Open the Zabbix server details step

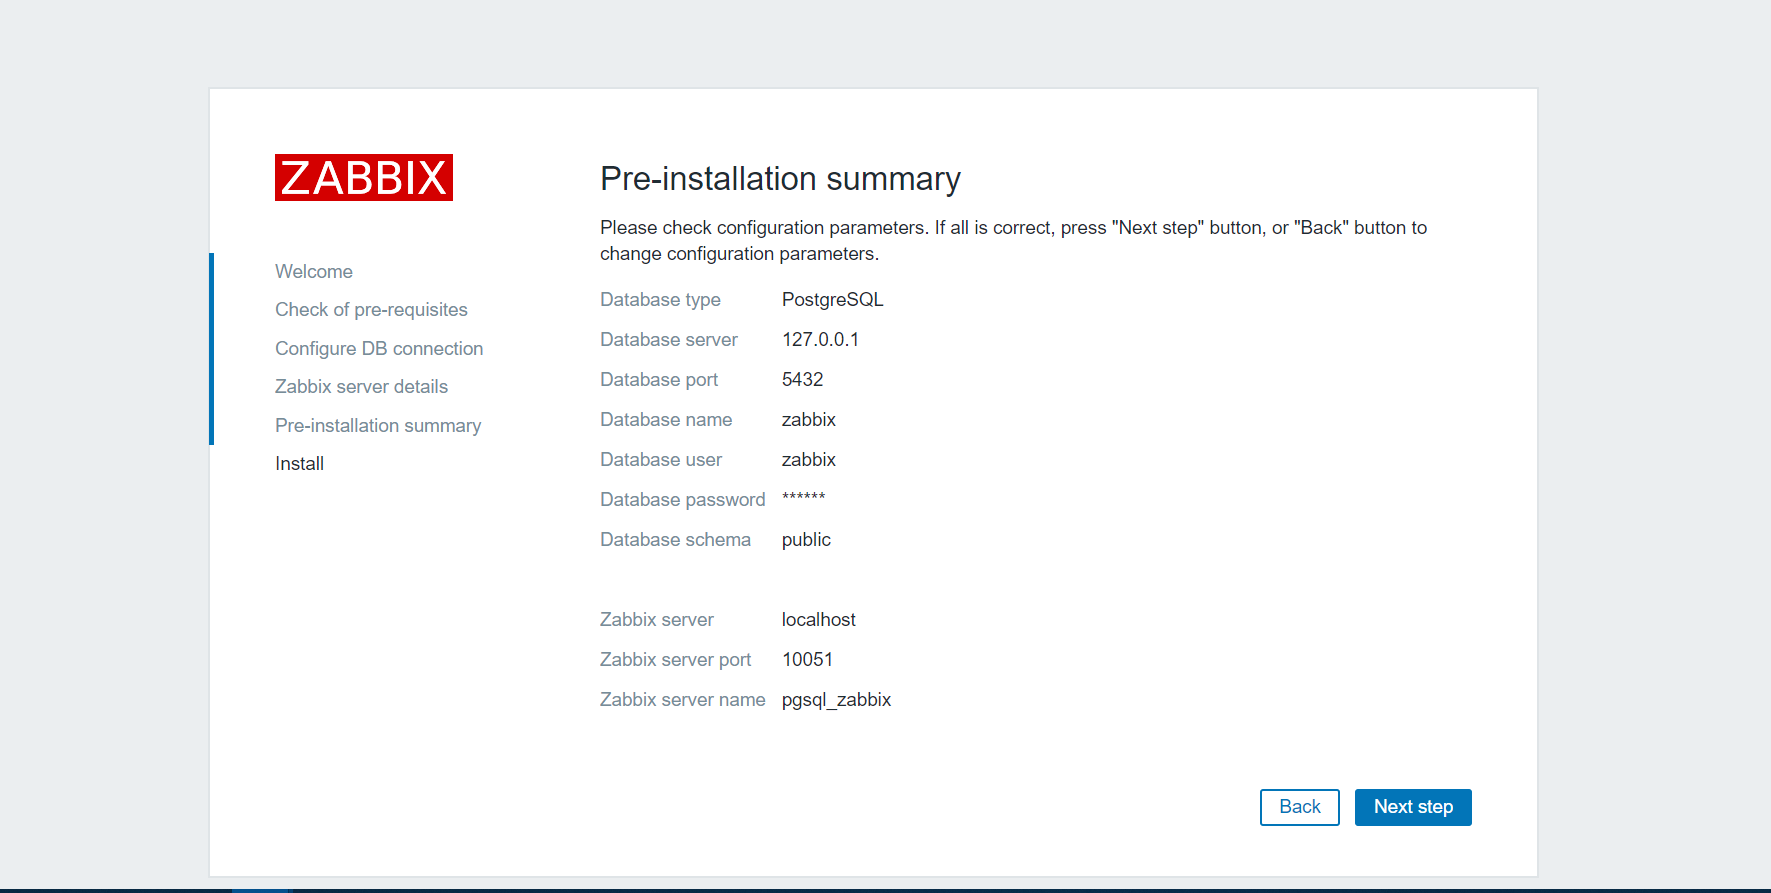tap(361, 387)
